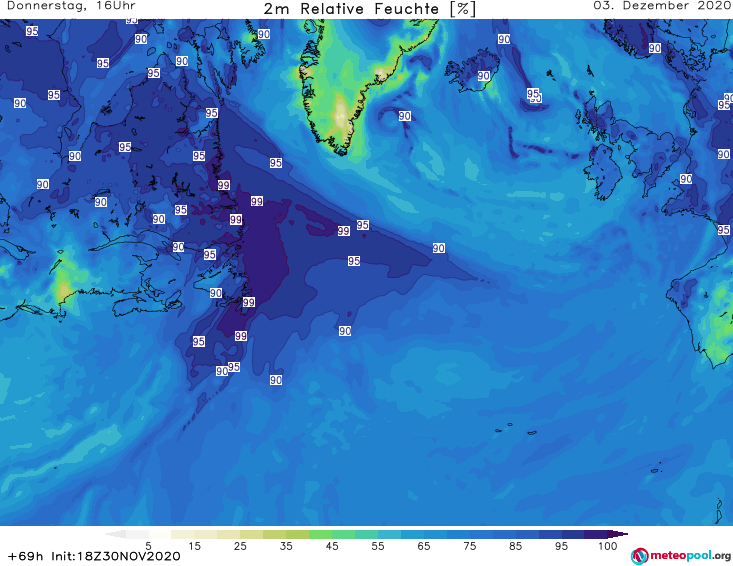
Task: Click the 55 tick label on color scale
Action: [x=378, y=546]
